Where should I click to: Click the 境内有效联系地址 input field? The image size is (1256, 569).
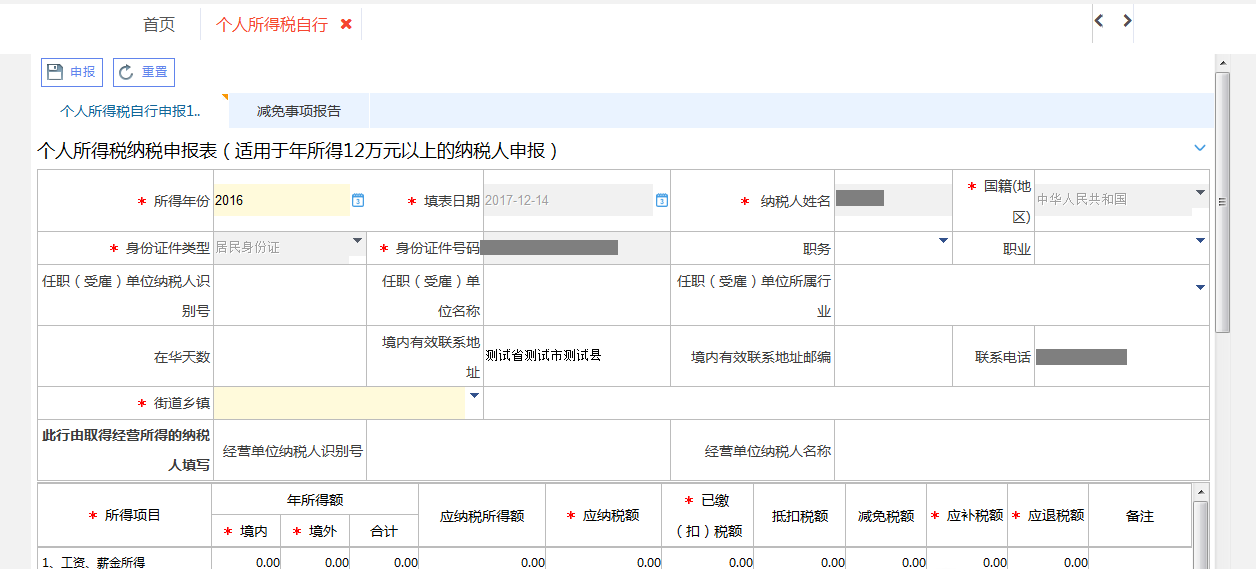pos(575,356)
